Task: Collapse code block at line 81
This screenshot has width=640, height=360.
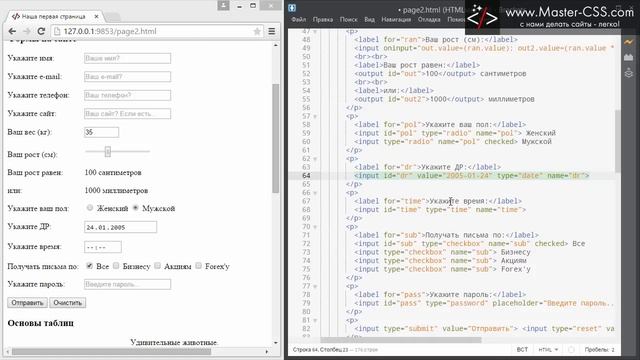Action: click(x=315, y=320)
